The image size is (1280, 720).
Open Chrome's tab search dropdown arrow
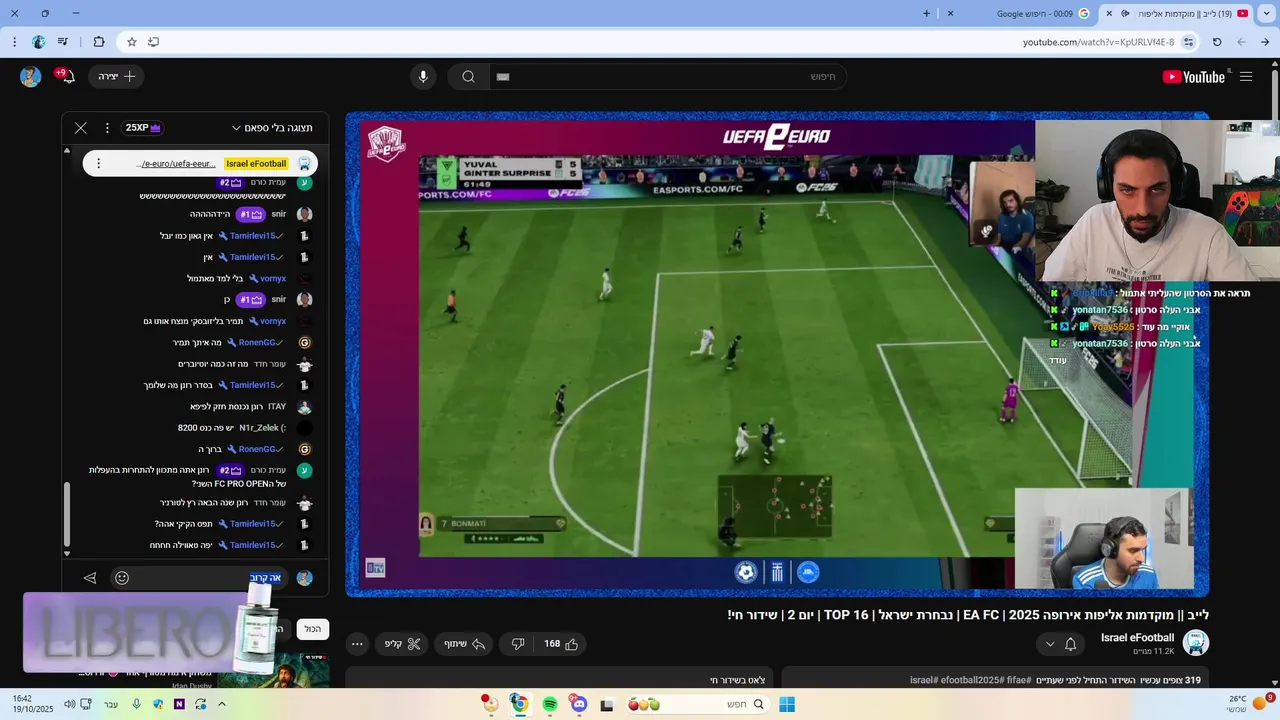1265,14
